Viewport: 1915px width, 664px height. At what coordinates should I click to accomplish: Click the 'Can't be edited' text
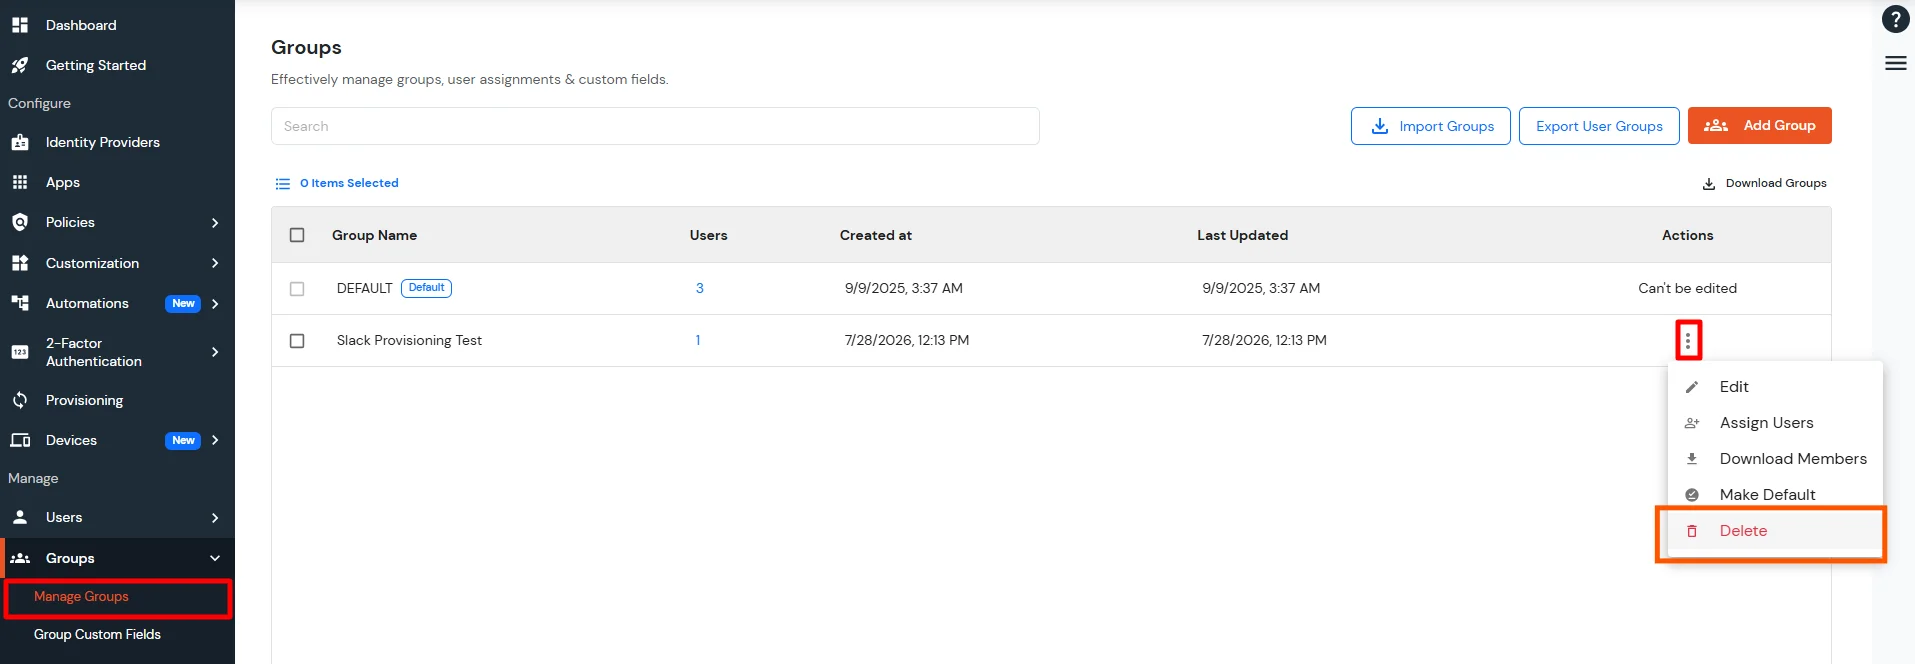(x=1687, y=288)
